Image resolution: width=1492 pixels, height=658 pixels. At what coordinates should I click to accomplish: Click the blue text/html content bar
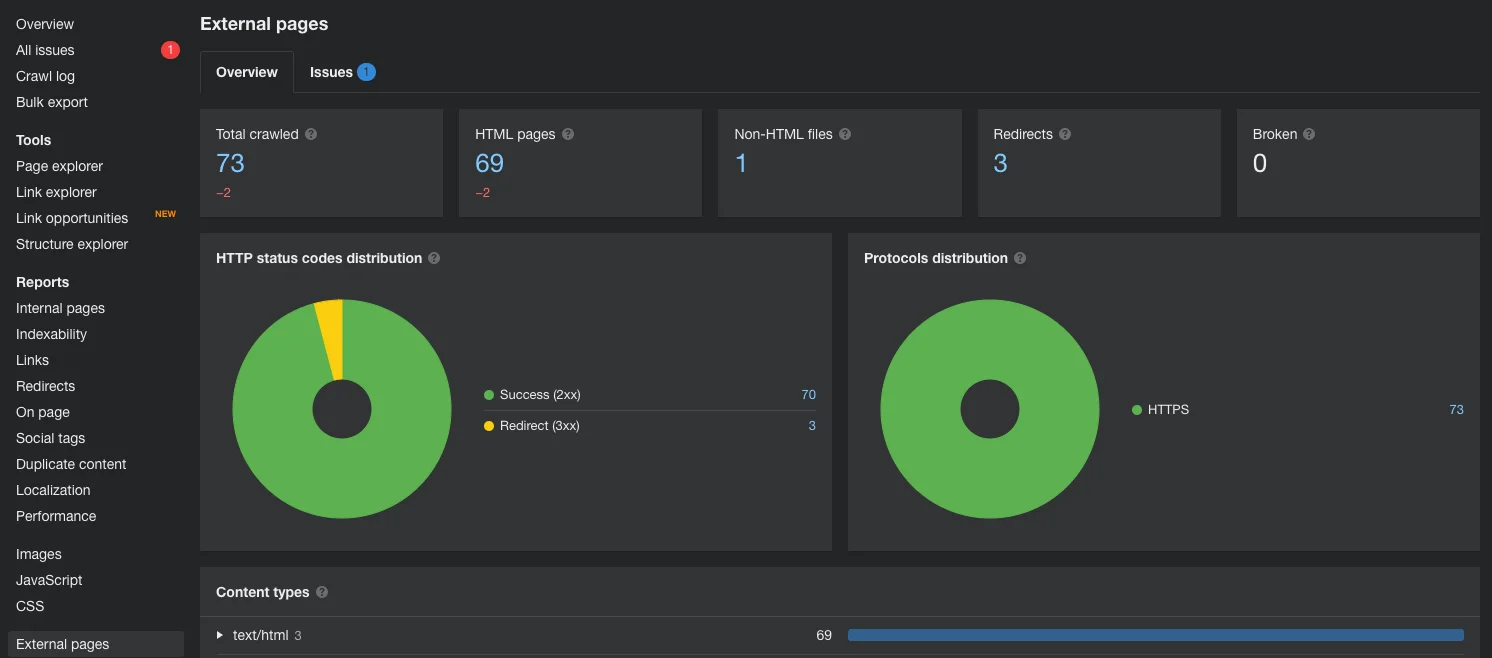1156,635
